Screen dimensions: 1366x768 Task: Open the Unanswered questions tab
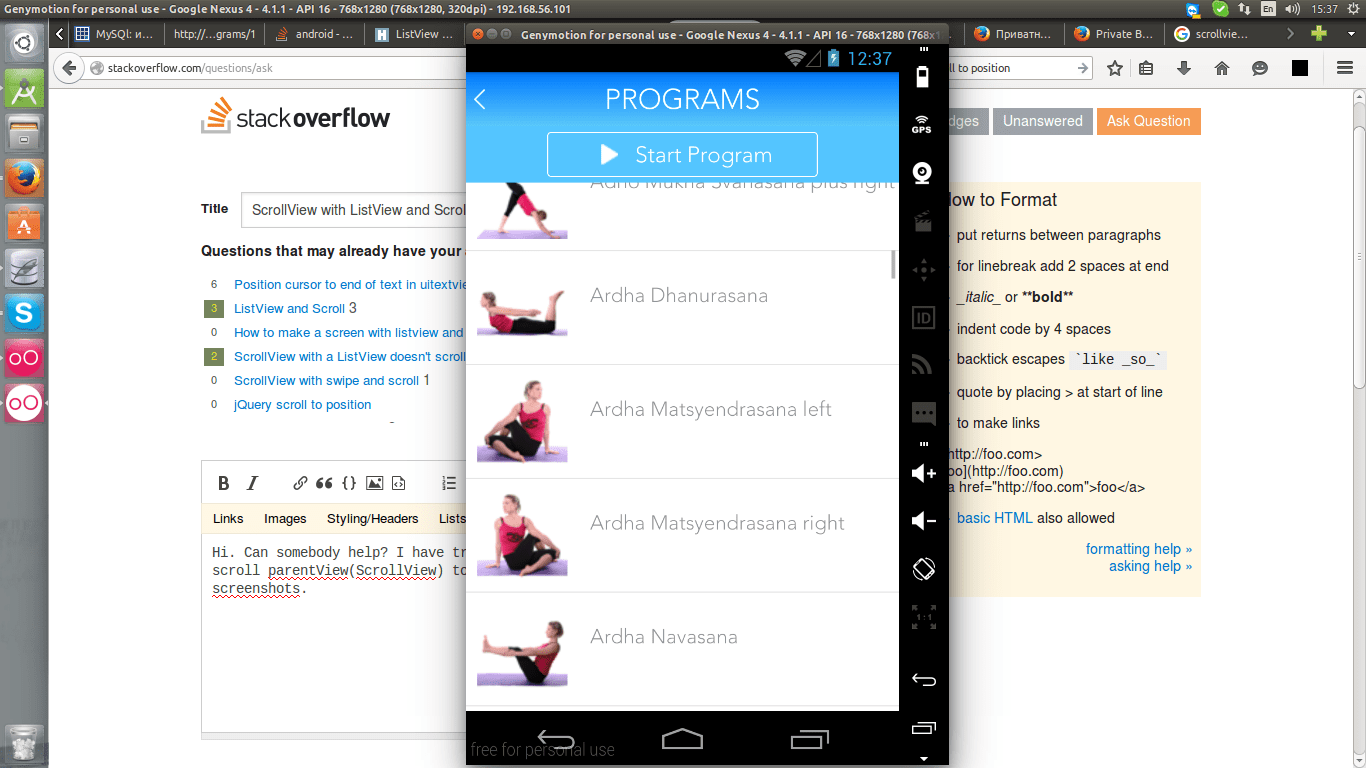1043,121
